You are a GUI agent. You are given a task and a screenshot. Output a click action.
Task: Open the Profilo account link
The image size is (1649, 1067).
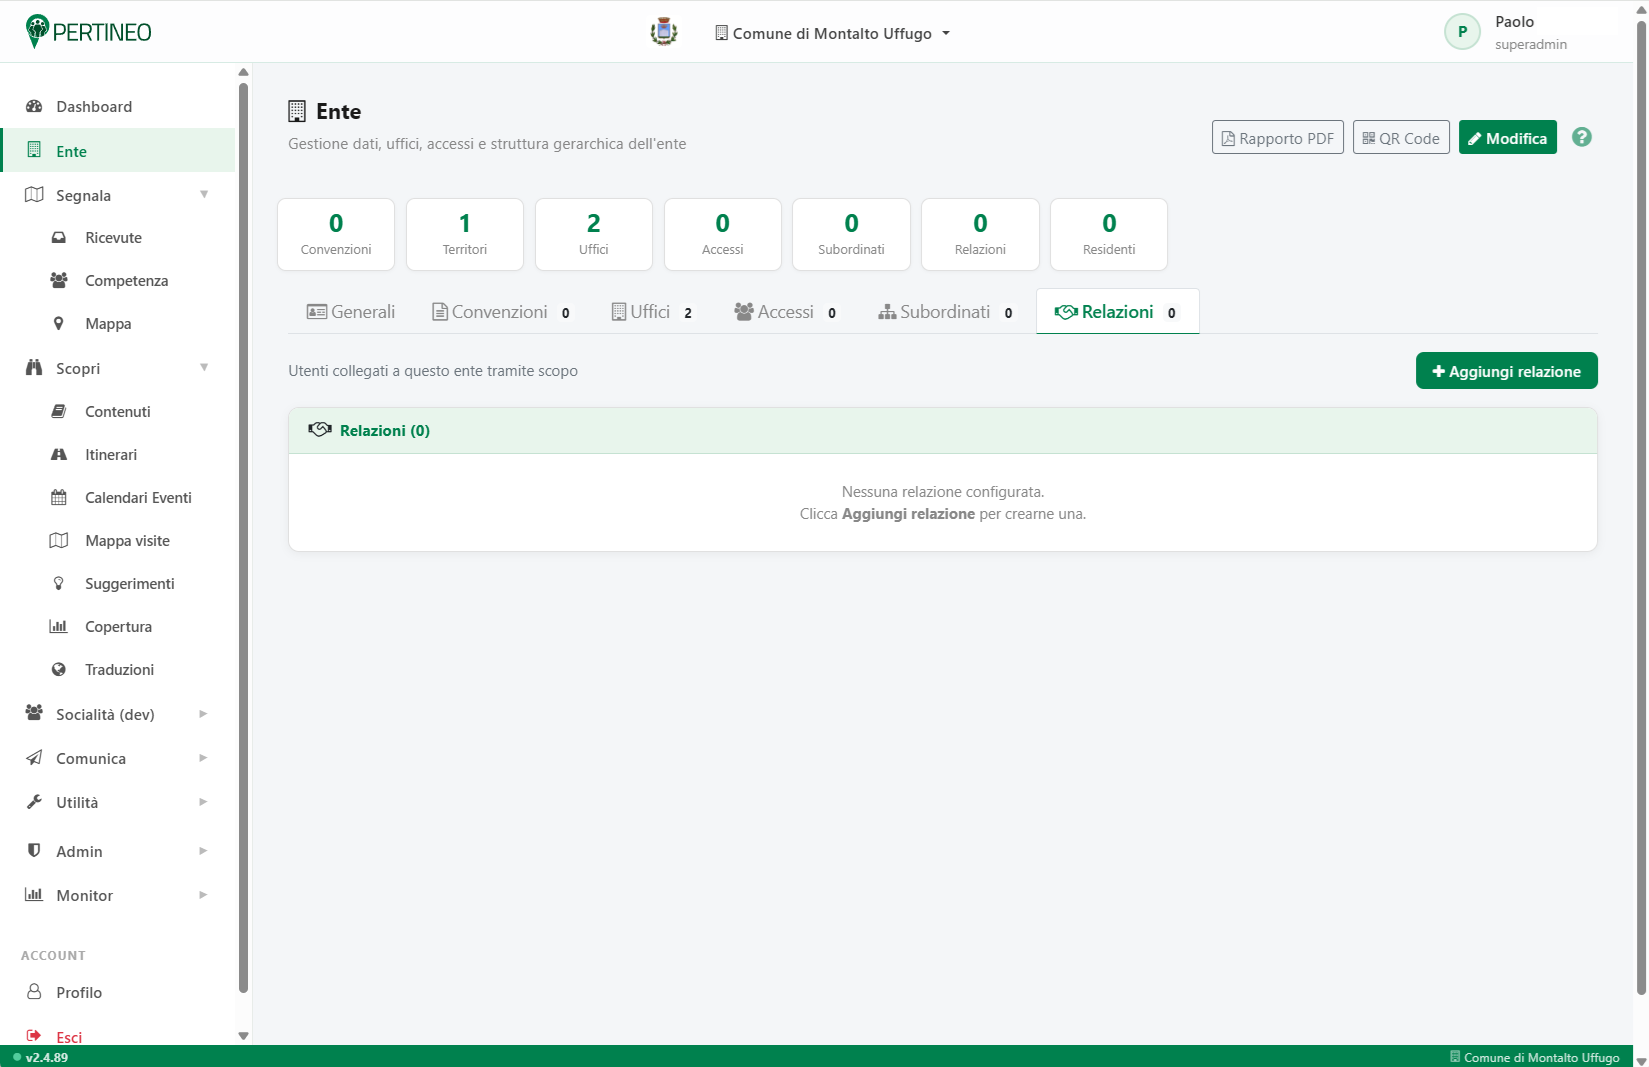pyautogui.click(x=118, y=992)
